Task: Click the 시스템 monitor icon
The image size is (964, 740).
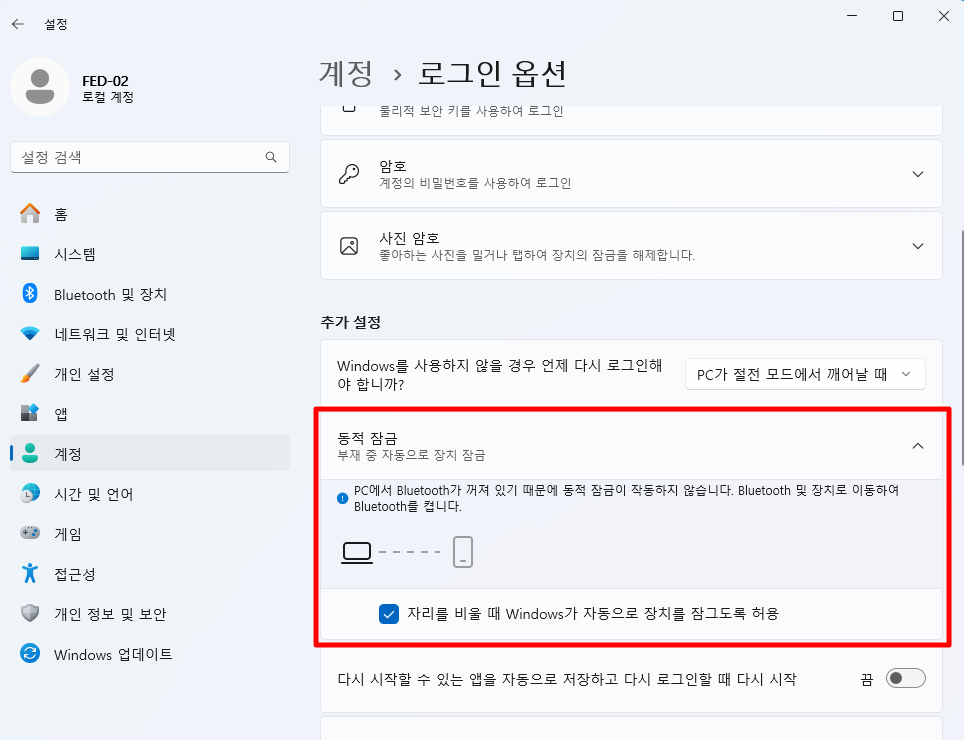Action: click(30, 254)
